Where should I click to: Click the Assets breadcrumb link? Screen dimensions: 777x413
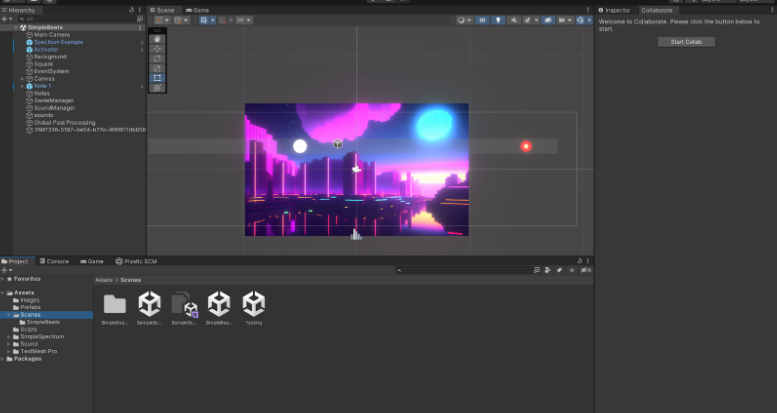(104, 280)
